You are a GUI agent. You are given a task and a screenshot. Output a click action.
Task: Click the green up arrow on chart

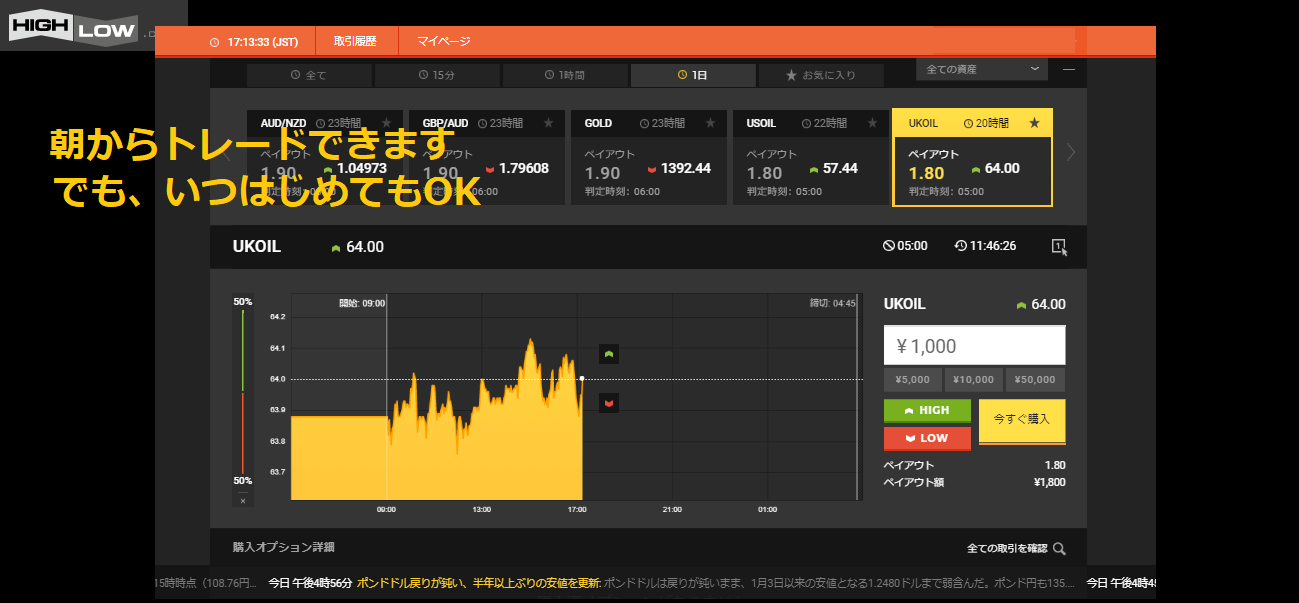609,353
